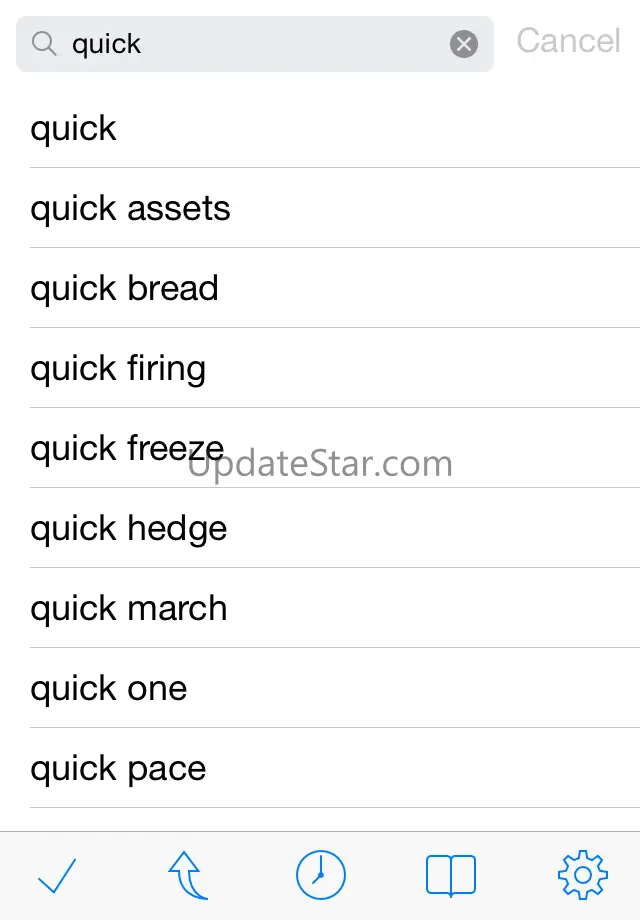The height and width of the screenshot is (920, 640).
Task: Tap the magnifying glass search icon
Action: tap(44, 44)
